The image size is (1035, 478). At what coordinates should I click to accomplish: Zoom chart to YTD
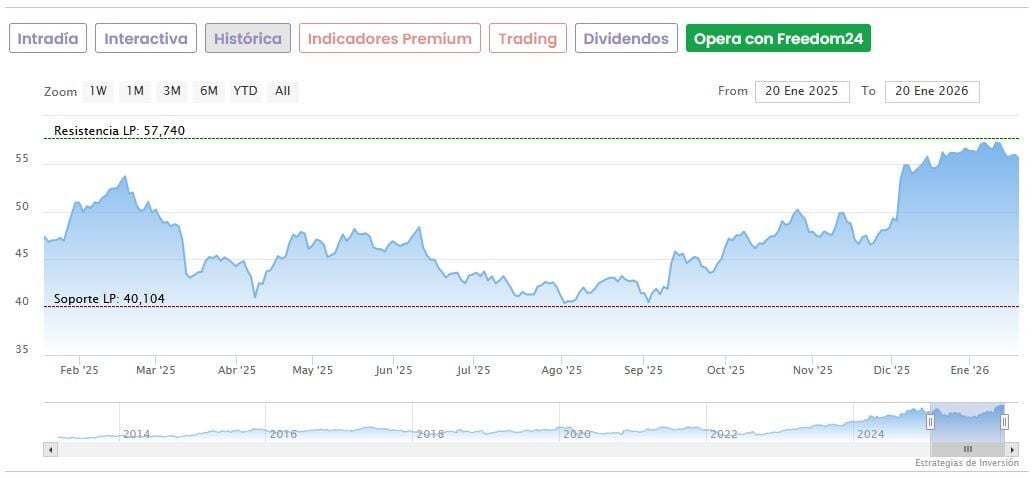pyautogui.click(x=245, y=91)
